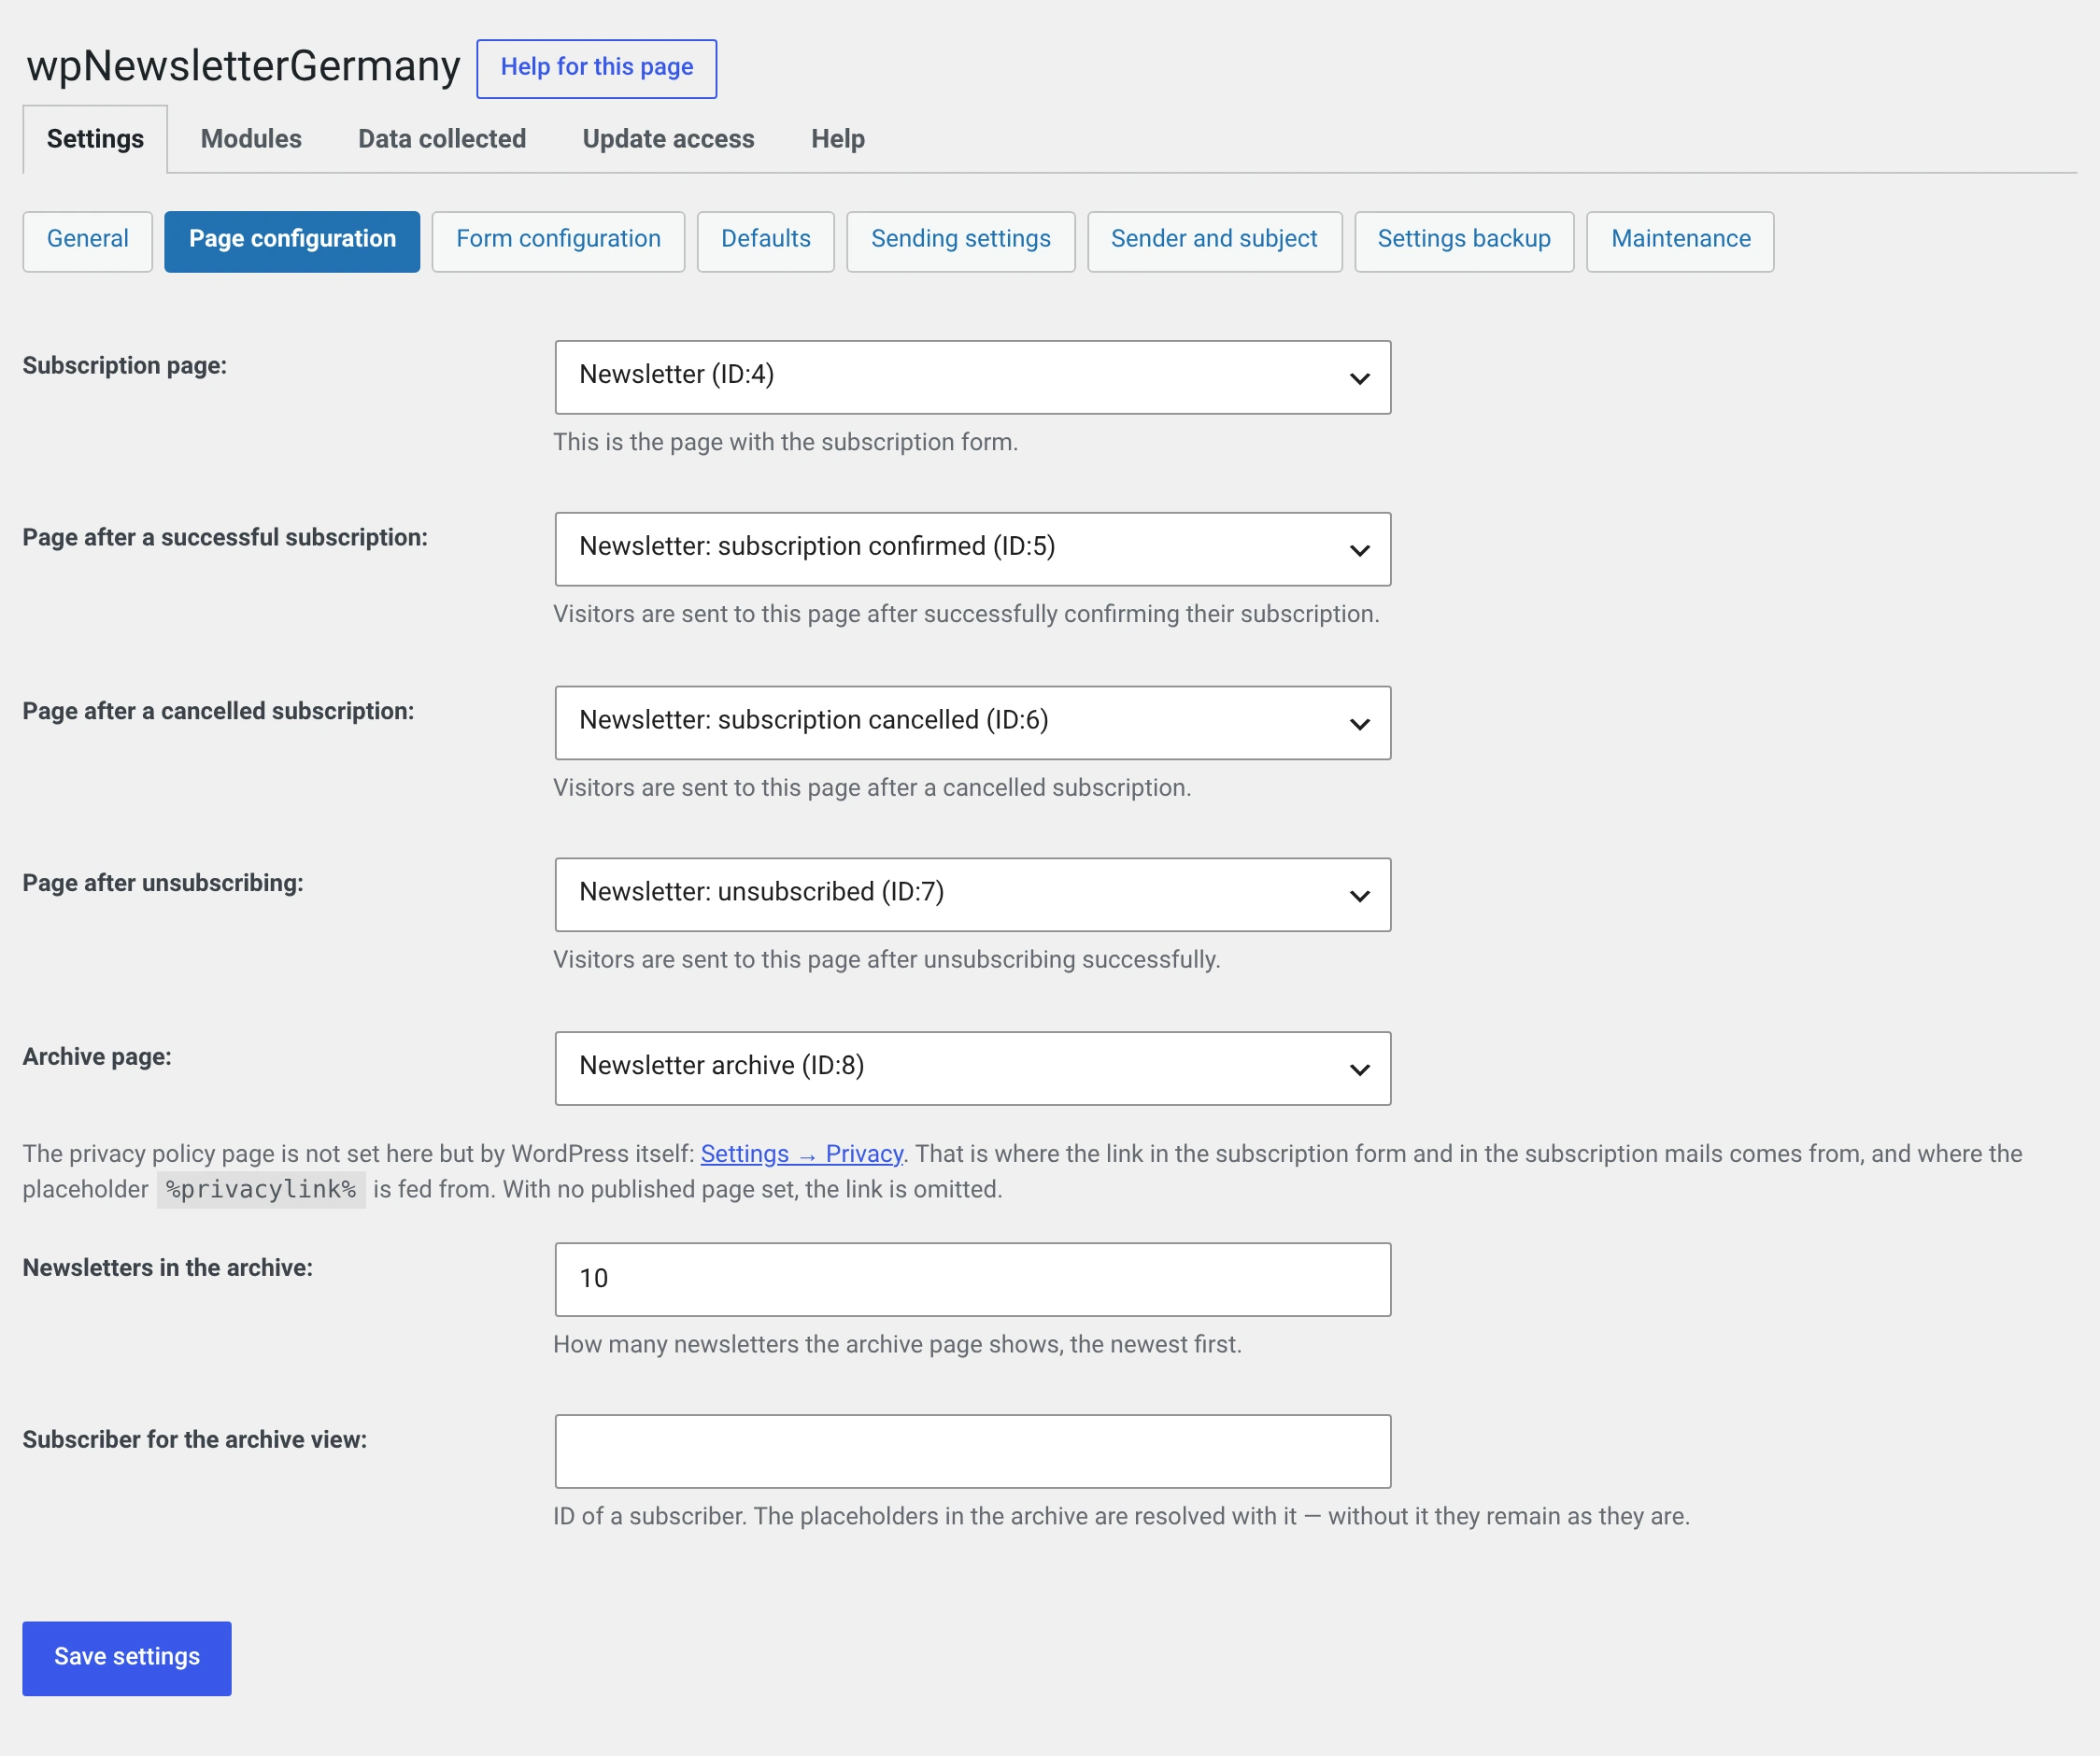Click the 'Subscription page:' label
The image size is (2100, 1756).
point(125,365)
